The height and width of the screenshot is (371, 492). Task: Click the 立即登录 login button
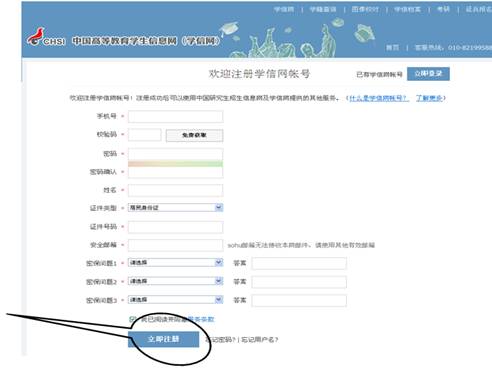tap(428, 74)
